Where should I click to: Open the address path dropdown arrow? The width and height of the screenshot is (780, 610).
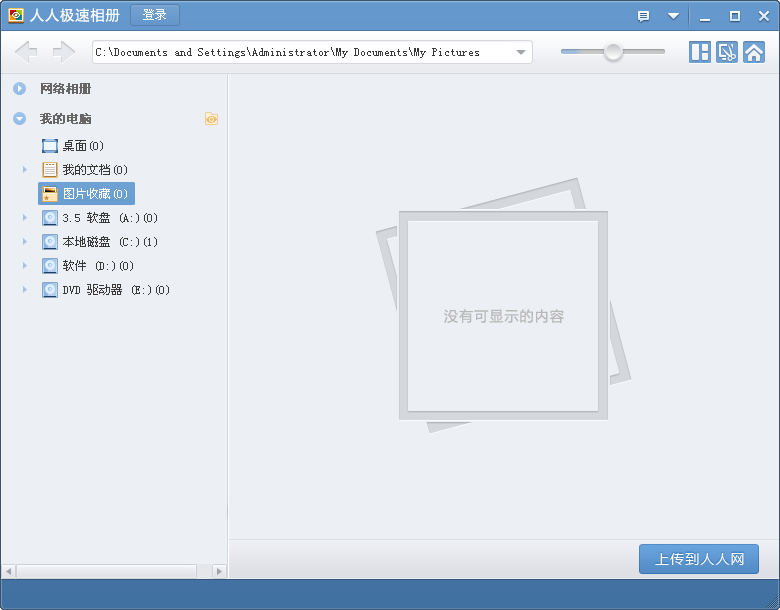tap(521, 52)
